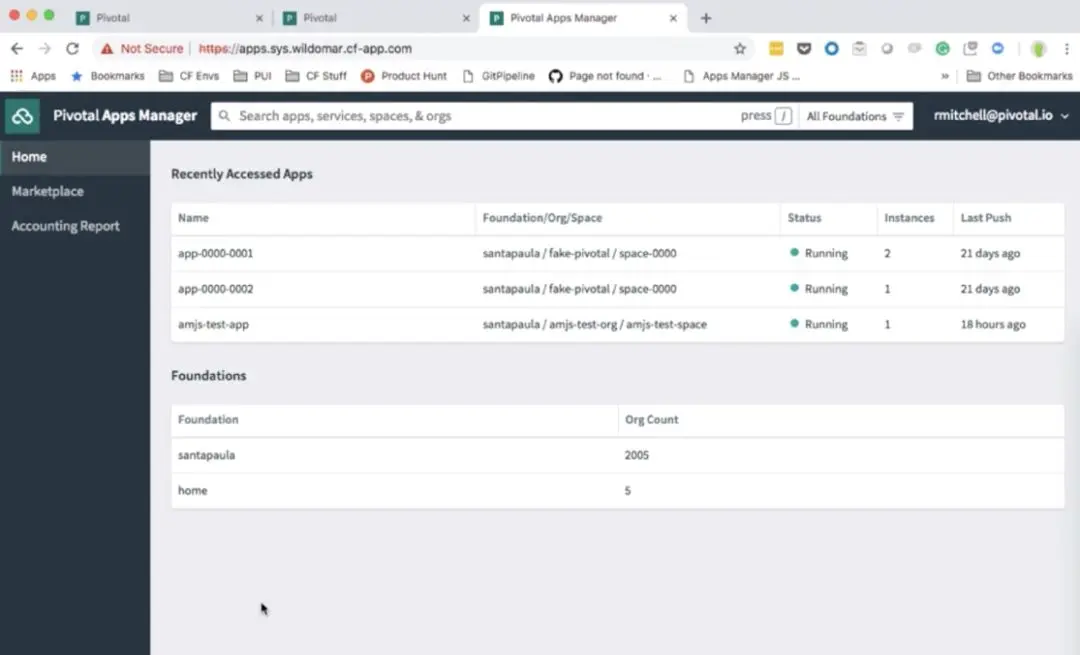This screenshot has width=1080, height=655.
Task: Click the 2005 org count value
Action: pos(636,455)
